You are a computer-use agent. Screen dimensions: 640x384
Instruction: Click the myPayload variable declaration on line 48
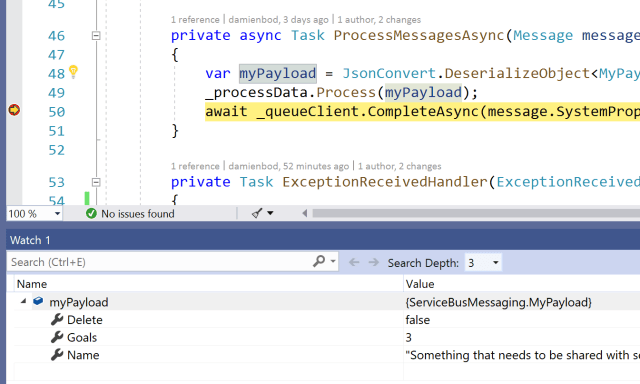pyautogui.click(x=278, y=73)
